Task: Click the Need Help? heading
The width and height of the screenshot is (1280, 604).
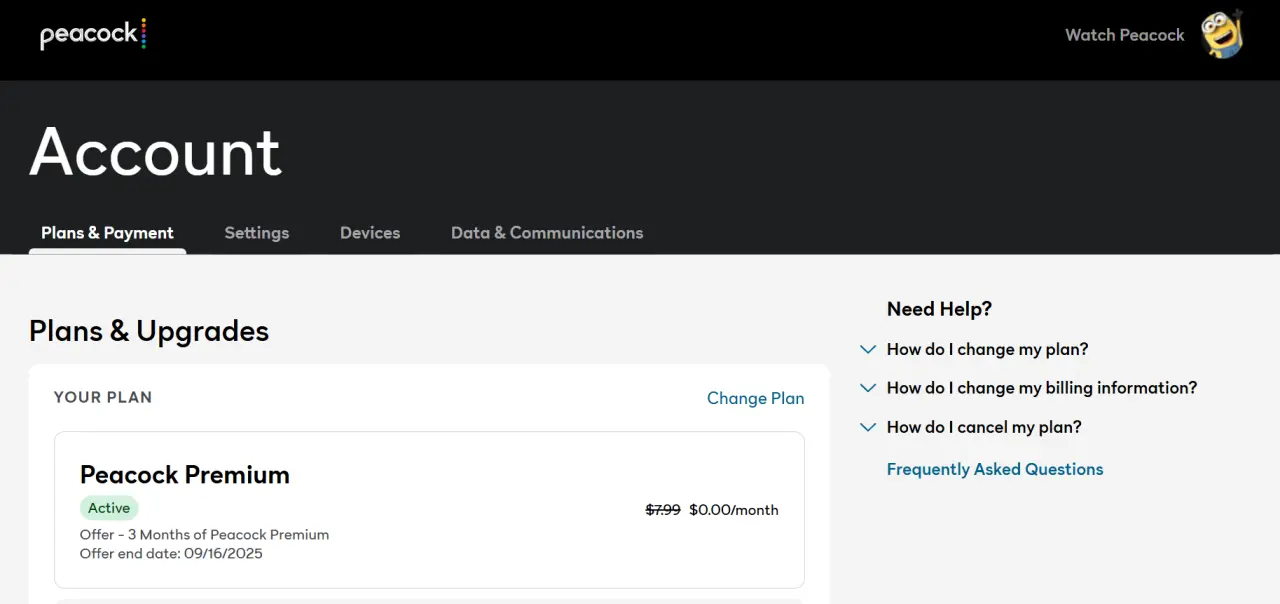Action: click(939, 309)
